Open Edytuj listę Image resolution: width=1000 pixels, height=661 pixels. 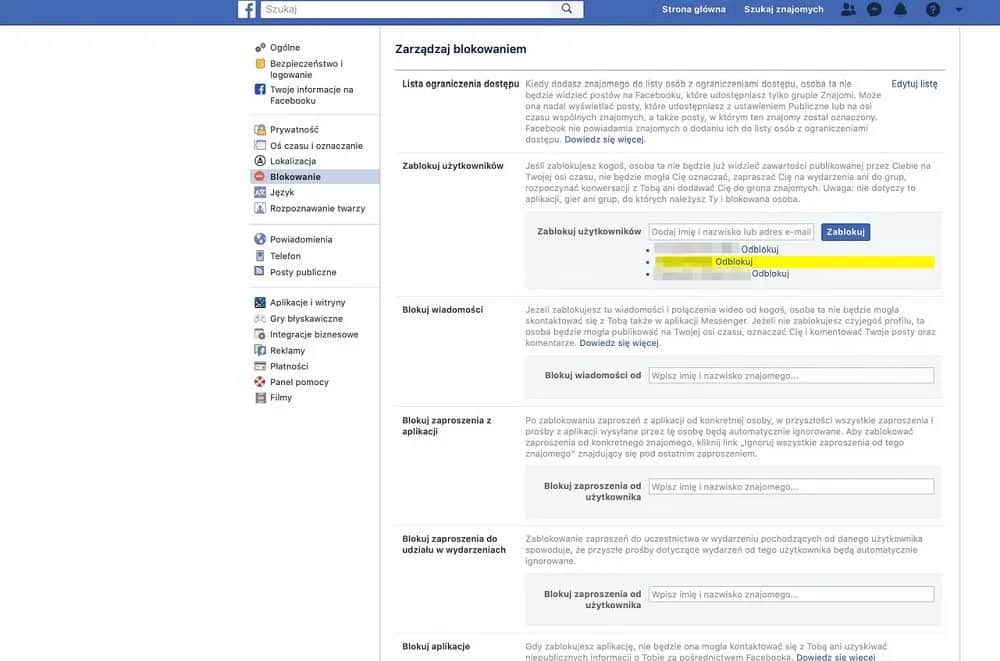coord(913,84)
